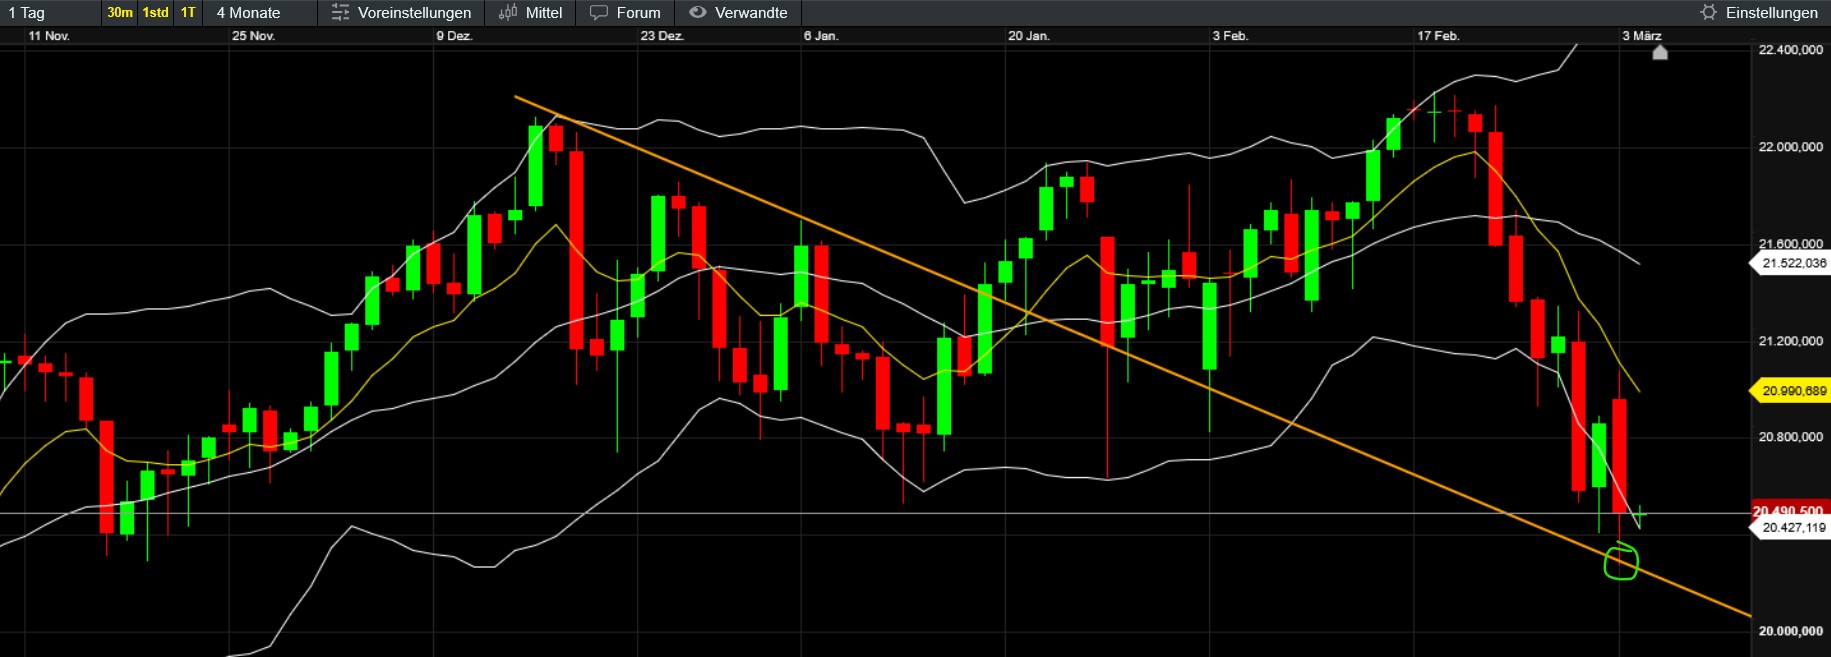Click the 20.427,119 price label
This screenshot has width=1831, height=657.
[1793, 527]
